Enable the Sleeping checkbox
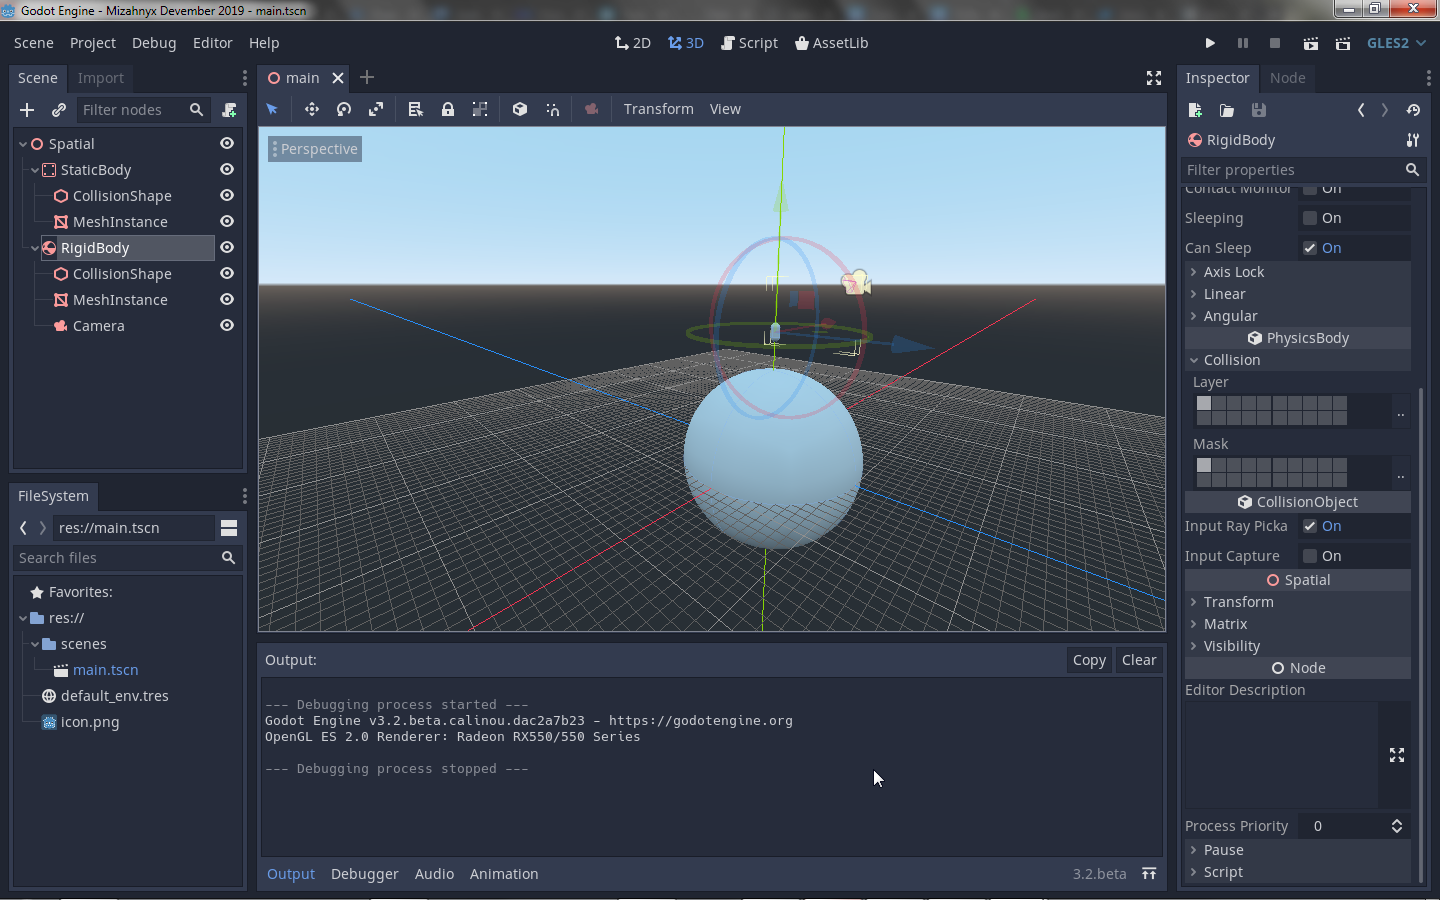 pyautogui.click(x=1310, y=218)
